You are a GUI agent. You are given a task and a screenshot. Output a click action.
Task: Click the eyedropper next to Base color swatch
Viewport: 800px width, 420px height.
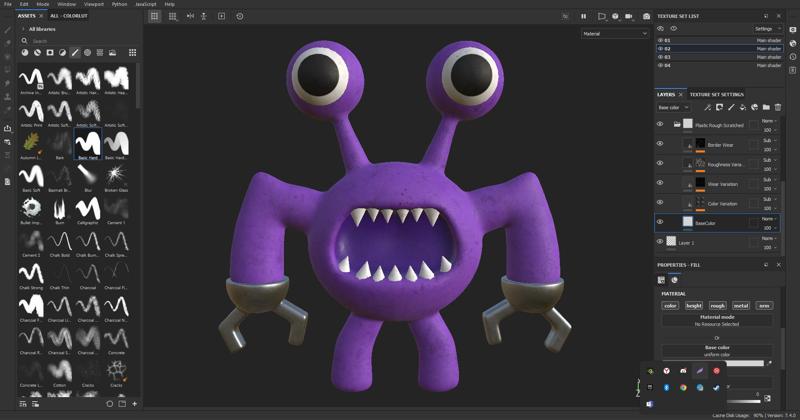pos(769,363)
